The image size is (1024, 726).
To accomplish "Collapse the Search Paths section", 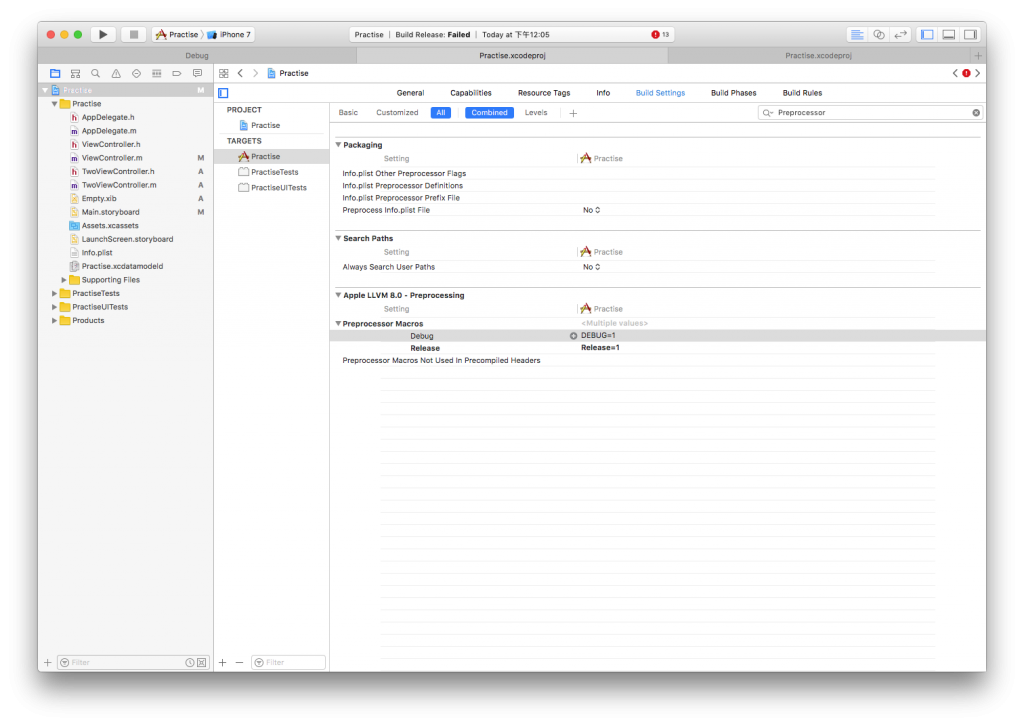I will click(338, 238).
